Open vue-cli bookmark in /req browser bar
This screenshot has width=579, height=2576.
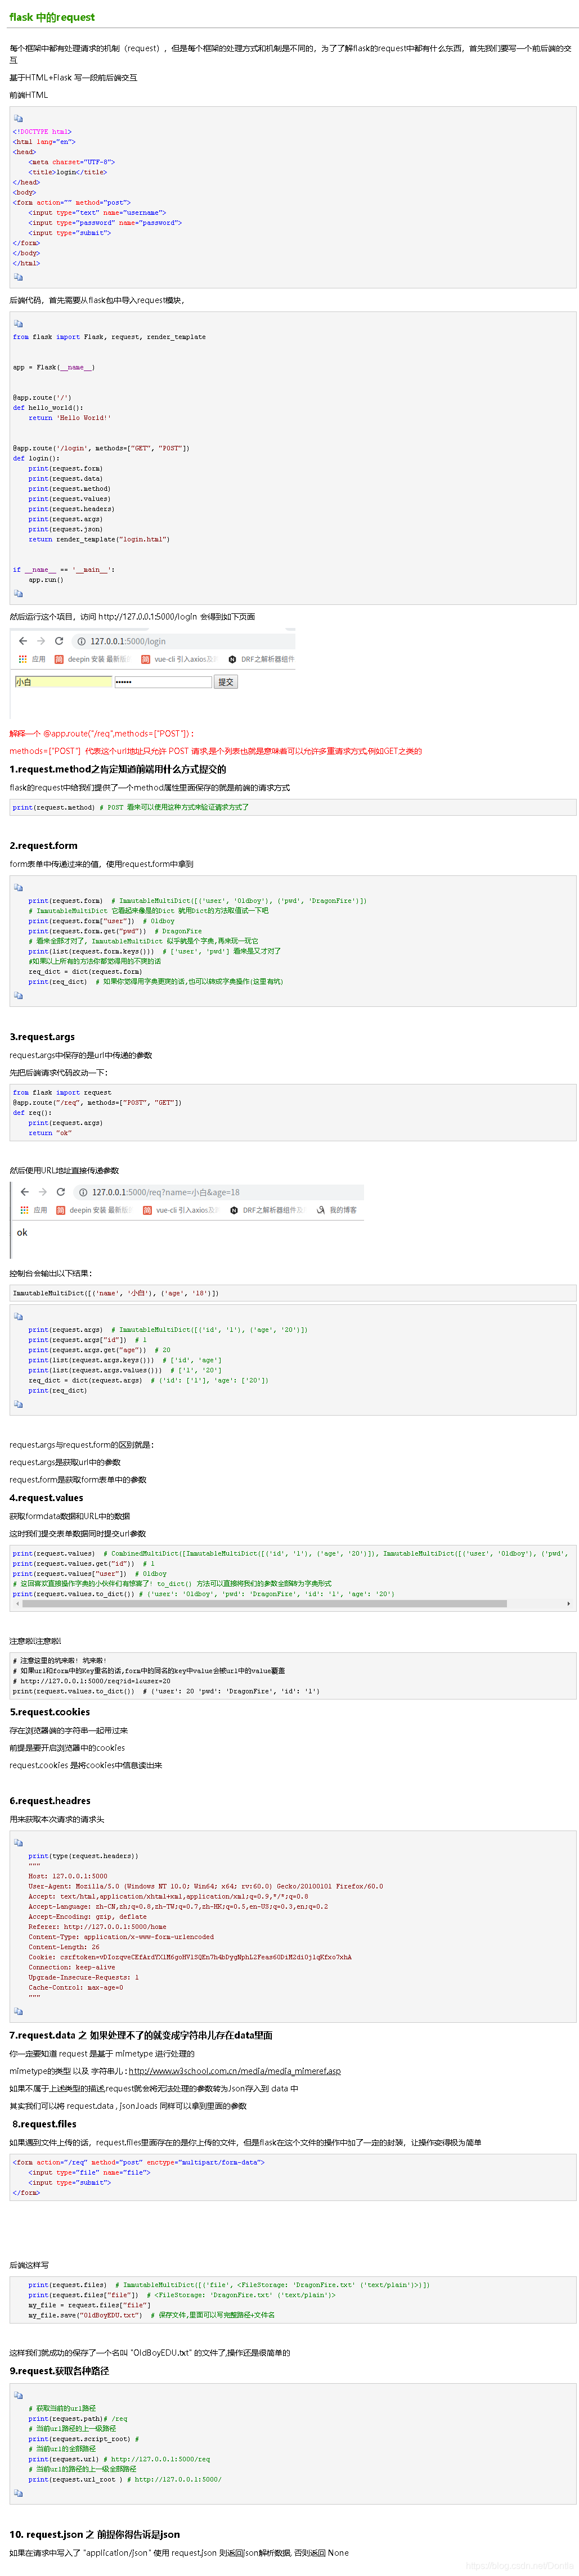coord(181,1210)
